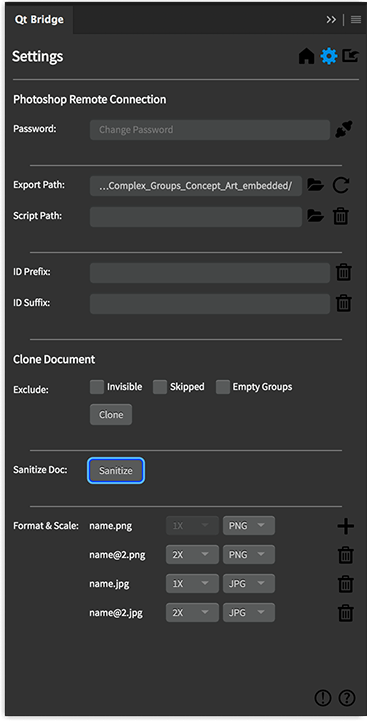
Task: Click the Format & Scale: label
Action: pyautogui.click(x=46, y=526)
